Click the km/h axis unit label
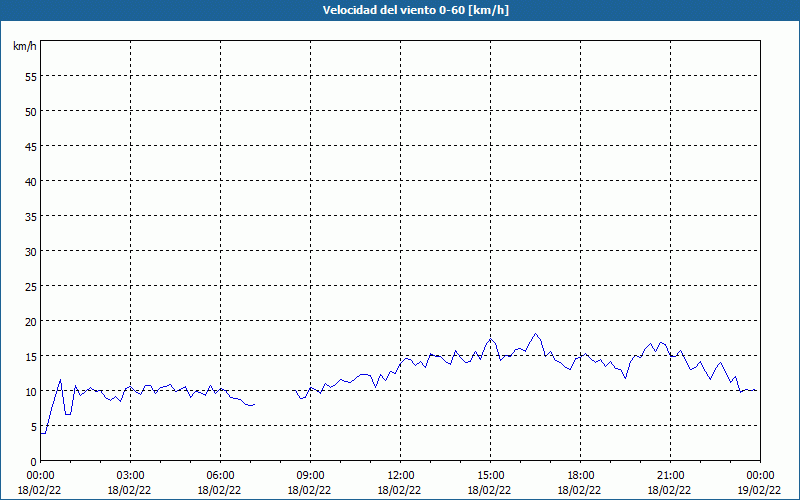Viewport: 800px width, 500px height. (x=25, y=46)
